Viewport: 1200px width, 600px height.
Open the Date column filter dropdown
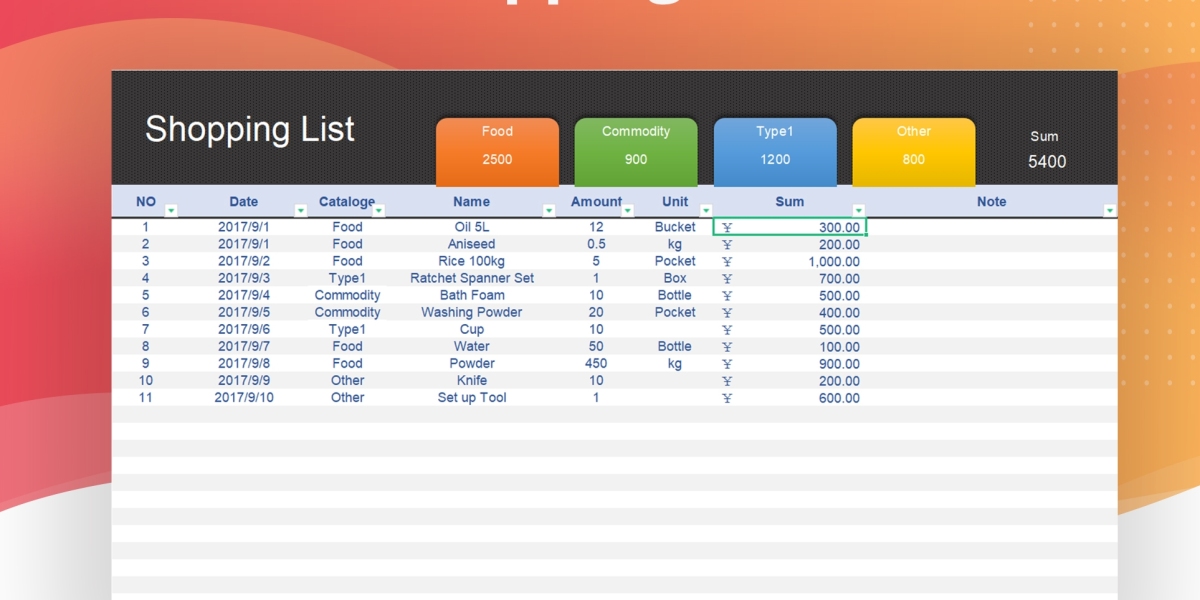(301, 210)
